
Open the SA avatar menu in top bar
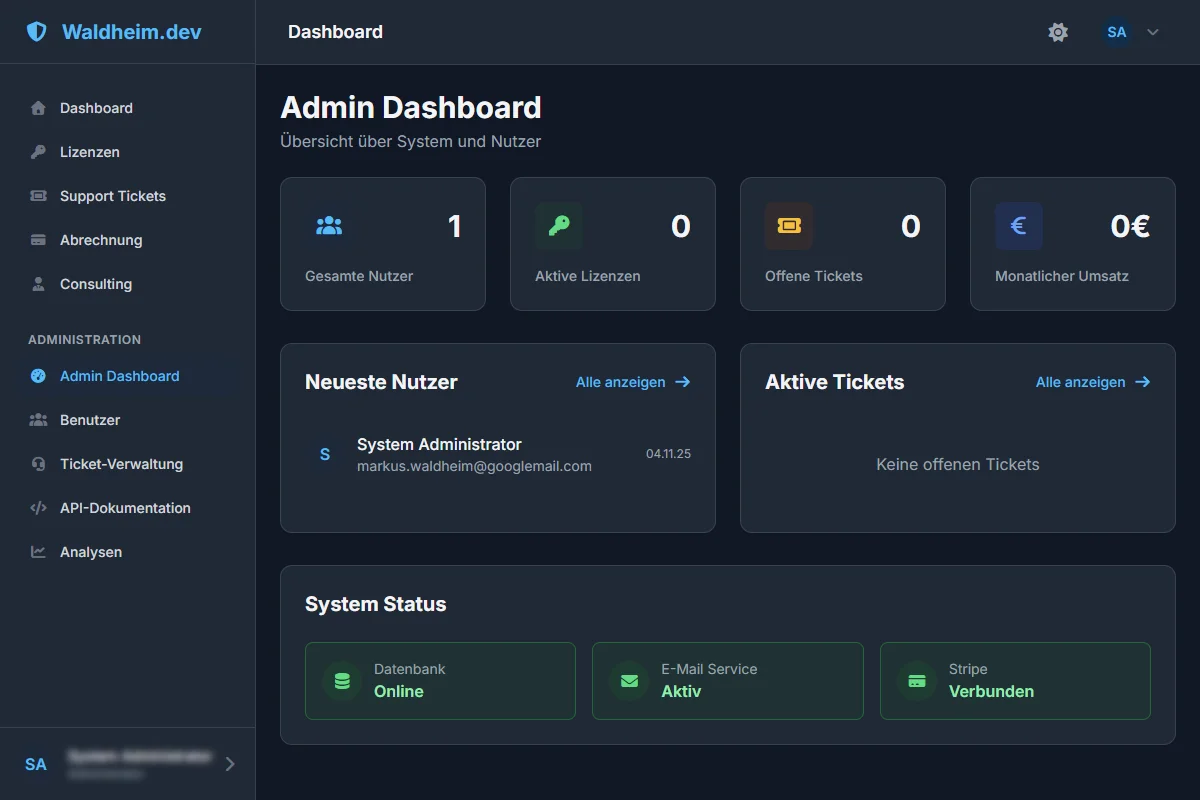(1117, 32)
